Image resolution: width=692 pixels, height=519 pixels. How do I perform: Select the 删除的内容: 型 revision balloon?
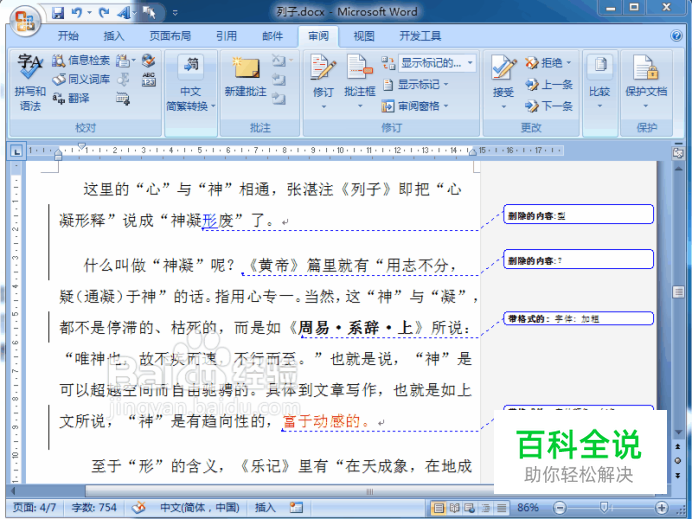(x=578, y=214)
